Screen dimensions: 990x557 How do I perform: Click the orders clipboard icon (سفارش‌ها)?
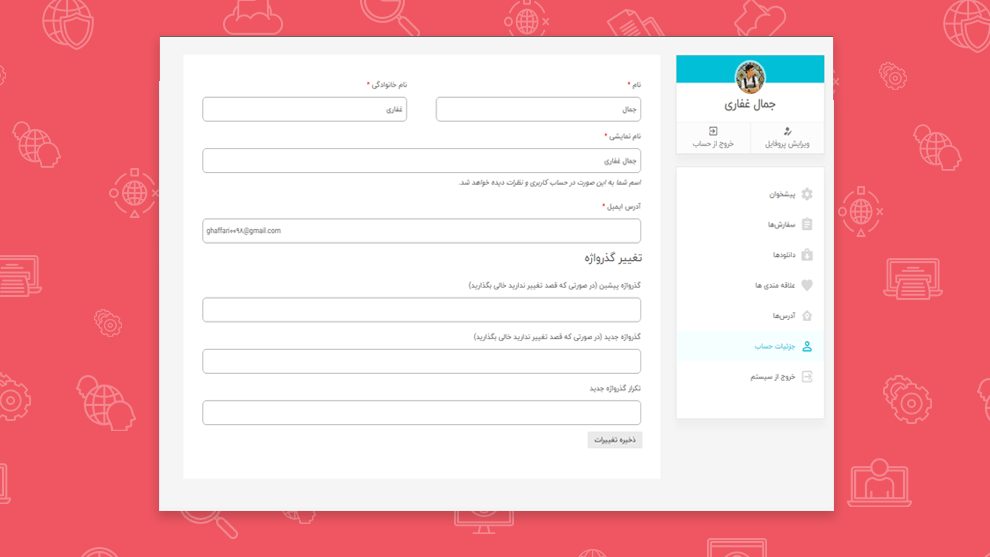pyautogui.click(x=807, y=224)
